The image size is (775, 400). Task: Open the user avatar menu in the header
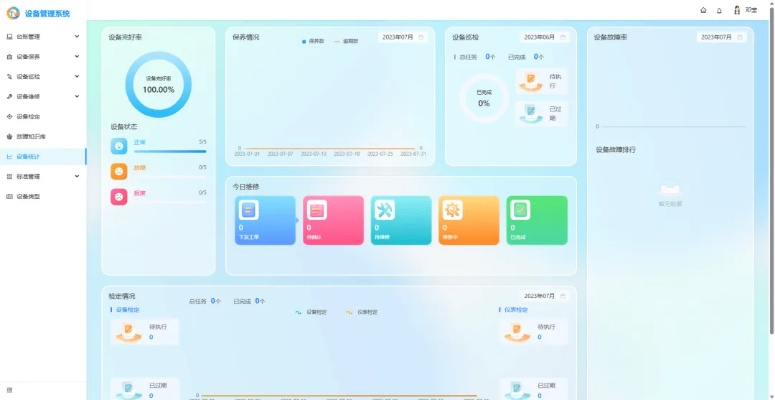point(737,10)
